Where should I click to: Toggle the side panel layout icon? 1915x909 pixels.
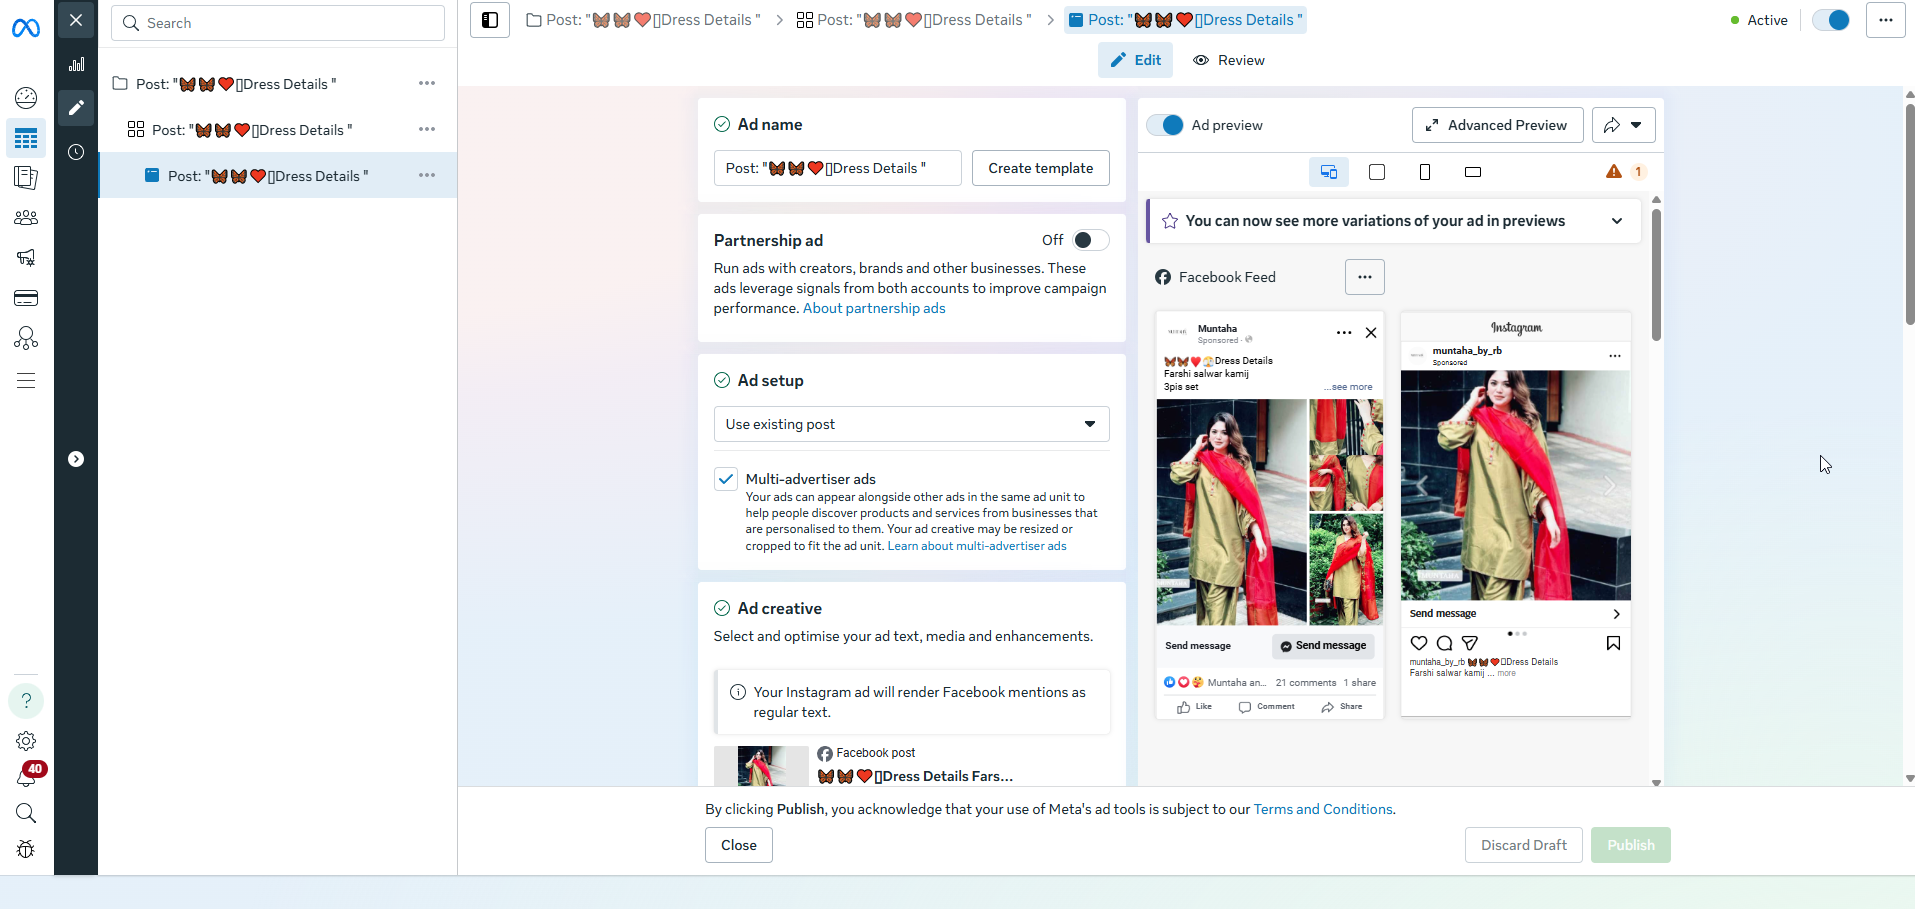pyautogui.click(x=490, y=20)
